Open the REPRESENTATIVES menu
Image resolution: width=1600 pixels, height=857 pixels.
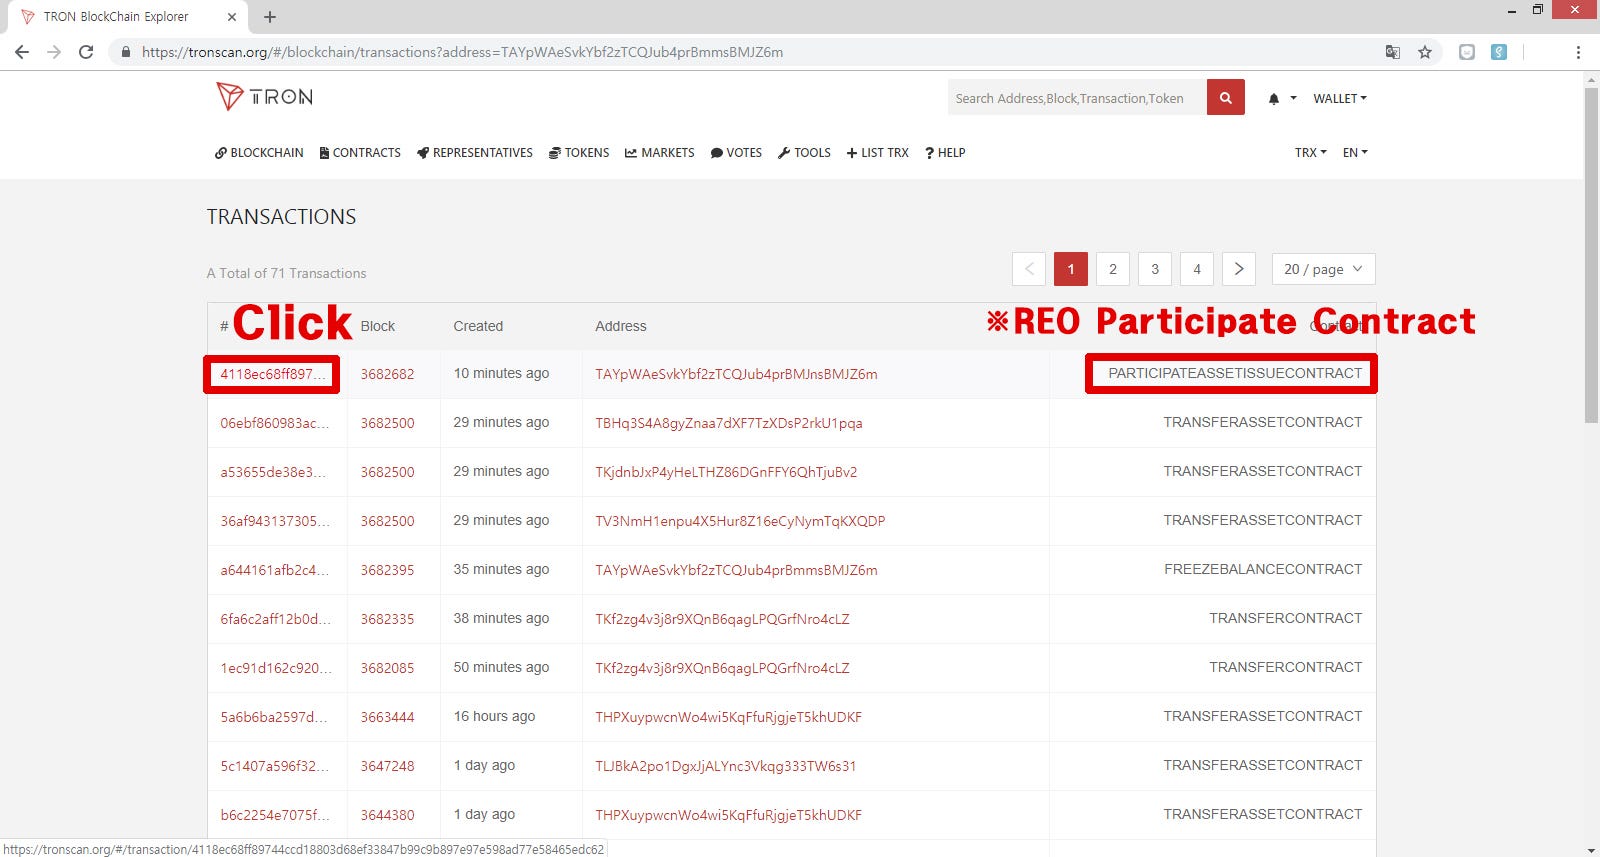tap(475, 153)
